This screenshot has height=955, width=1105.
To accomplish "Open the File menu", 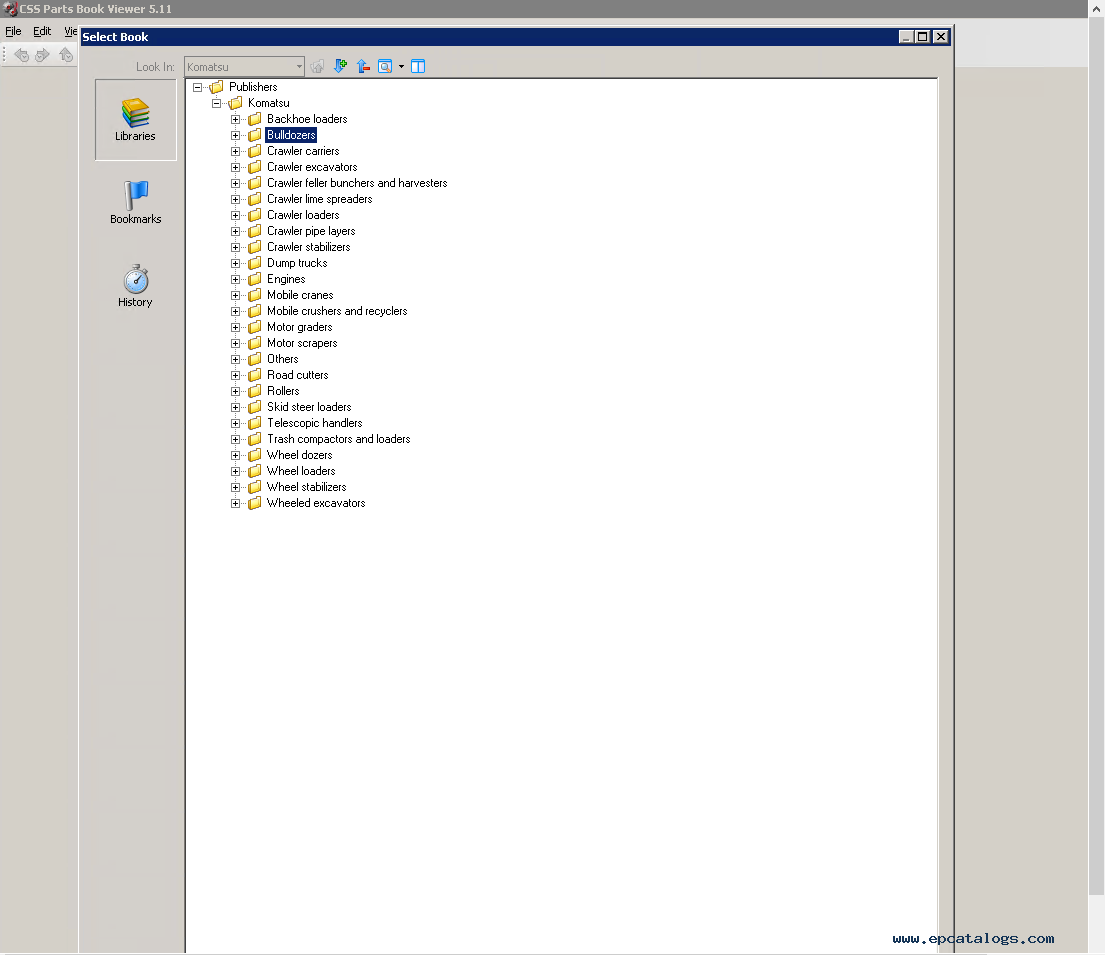I will click(x=13, y=31).
